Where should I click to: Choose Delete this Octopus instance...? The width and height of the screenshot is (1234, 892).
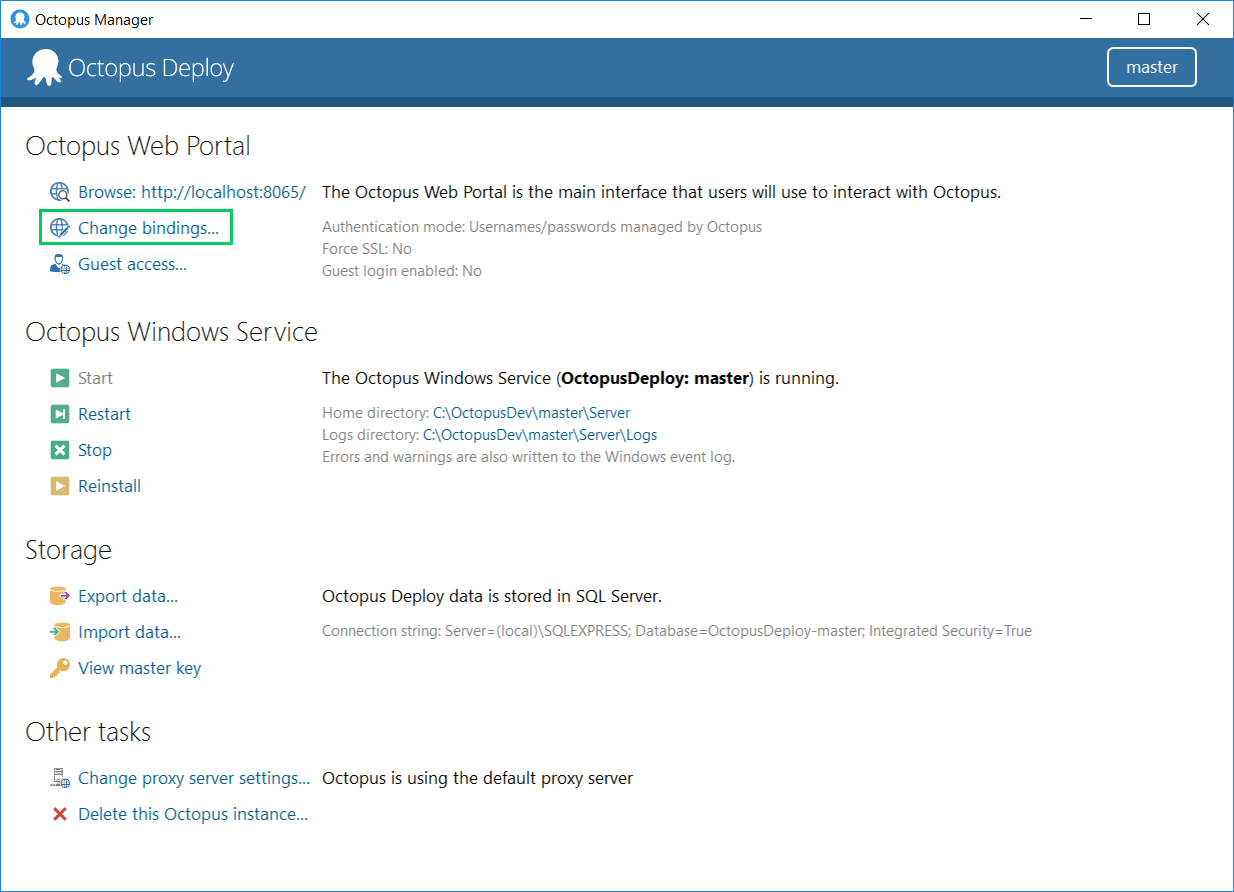(x=193, y=814)
